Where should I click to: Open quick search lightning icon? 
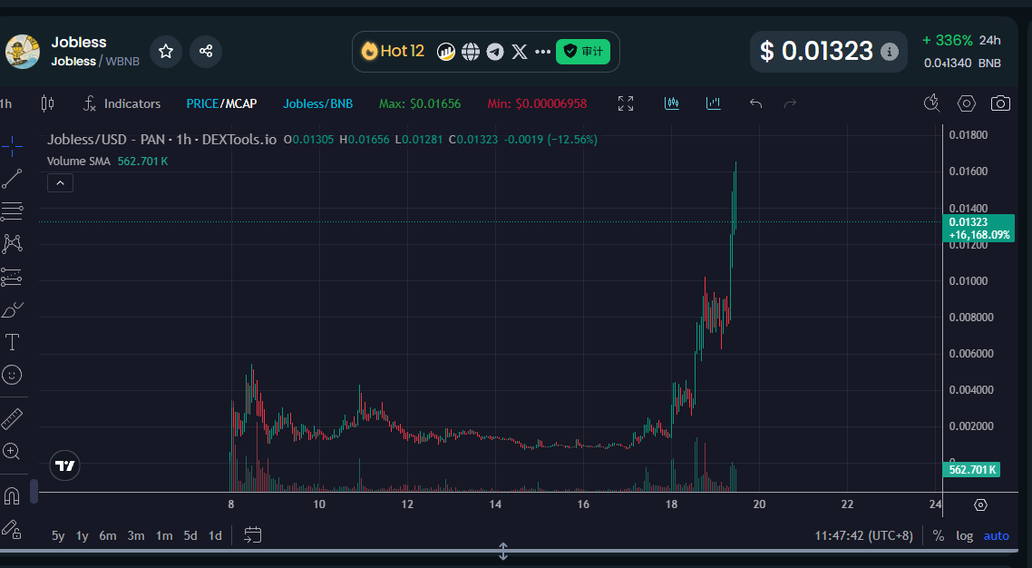(x=931, y=103)
